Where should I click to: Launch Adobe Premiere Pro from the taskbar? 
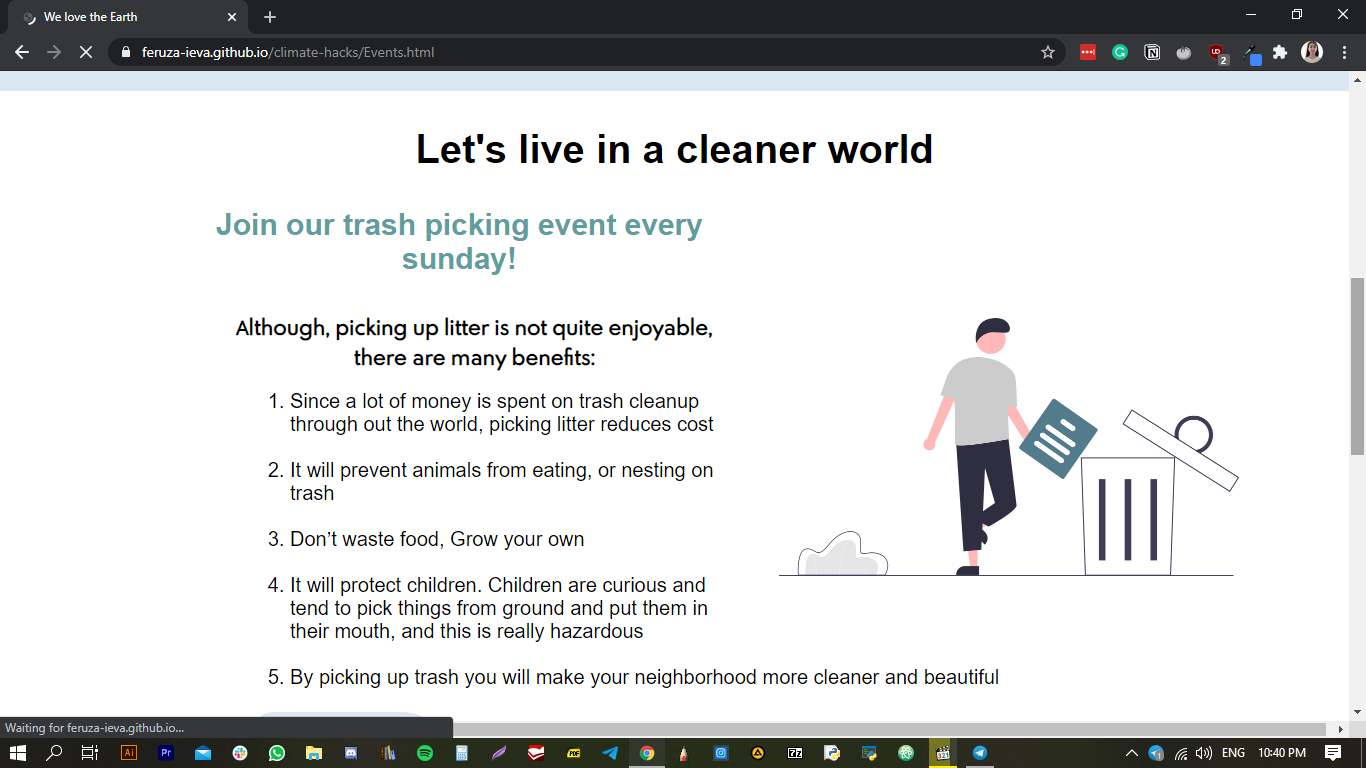click(166, 753)
